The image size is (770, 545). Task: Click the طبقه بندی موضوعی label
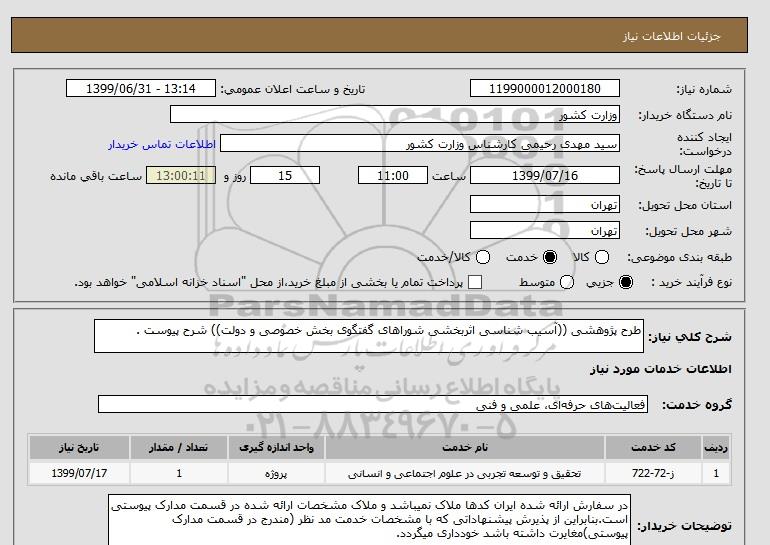(x=680, y=257)
